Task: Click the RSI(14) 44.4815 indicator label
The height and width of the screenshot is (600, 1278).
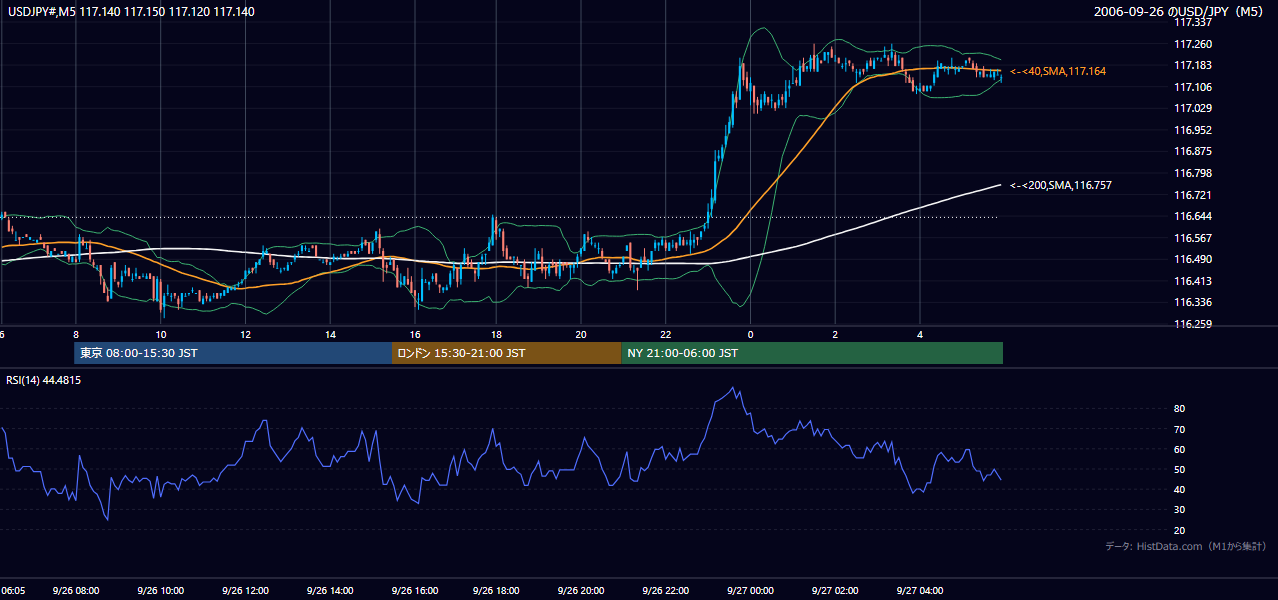Action: click(44, 380)
